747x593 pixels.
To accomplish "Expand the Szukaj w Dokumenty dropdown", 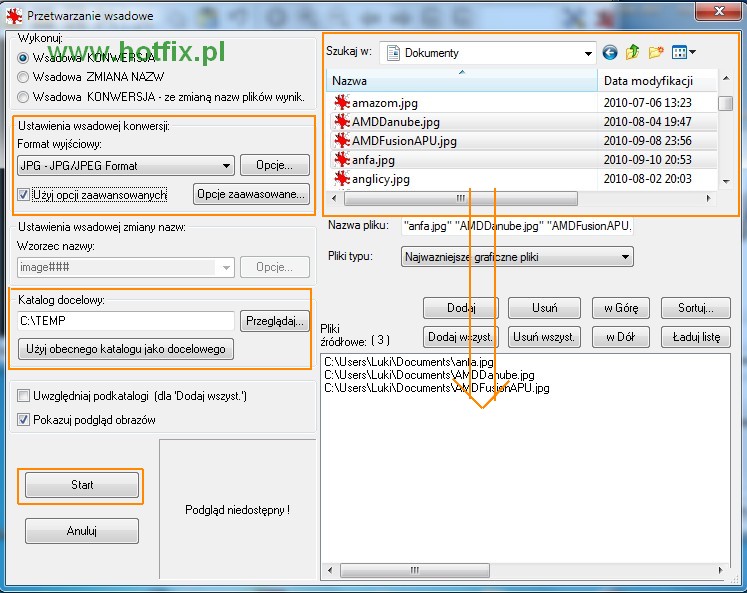I will click(x=587, y=53).
